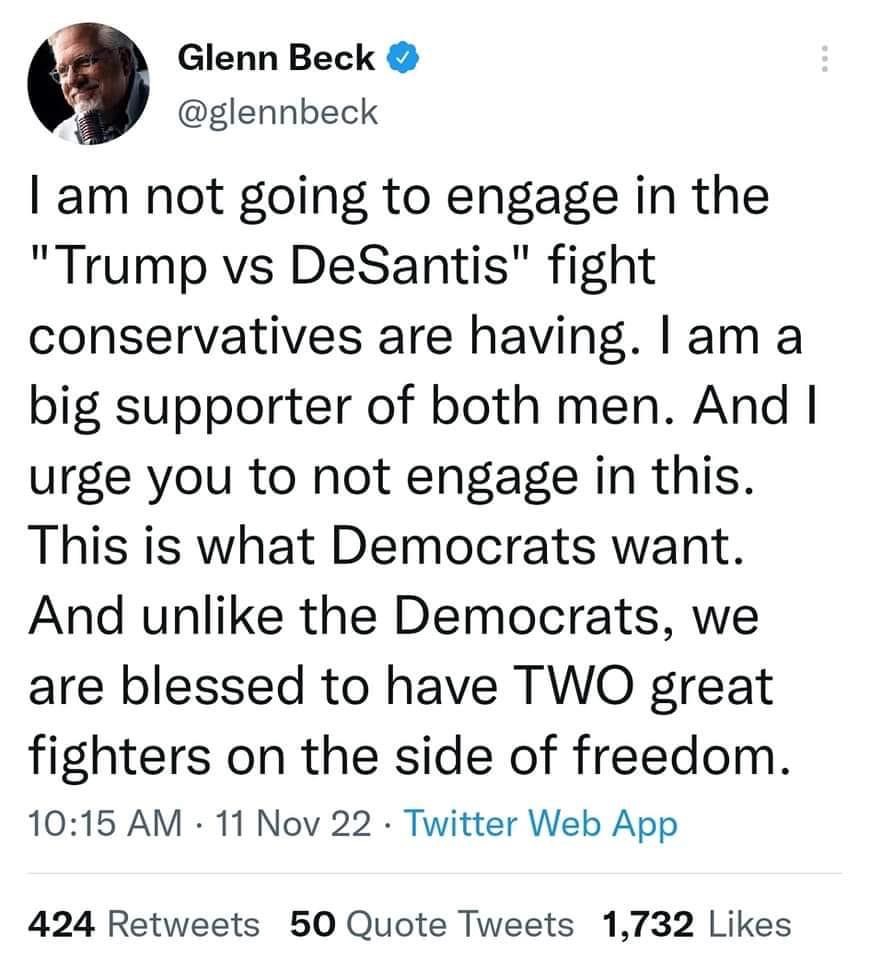The height and width of the screenshot is (960, 870).
Task: Open the three-dot more options menu
Action: (x=824, y=60)
